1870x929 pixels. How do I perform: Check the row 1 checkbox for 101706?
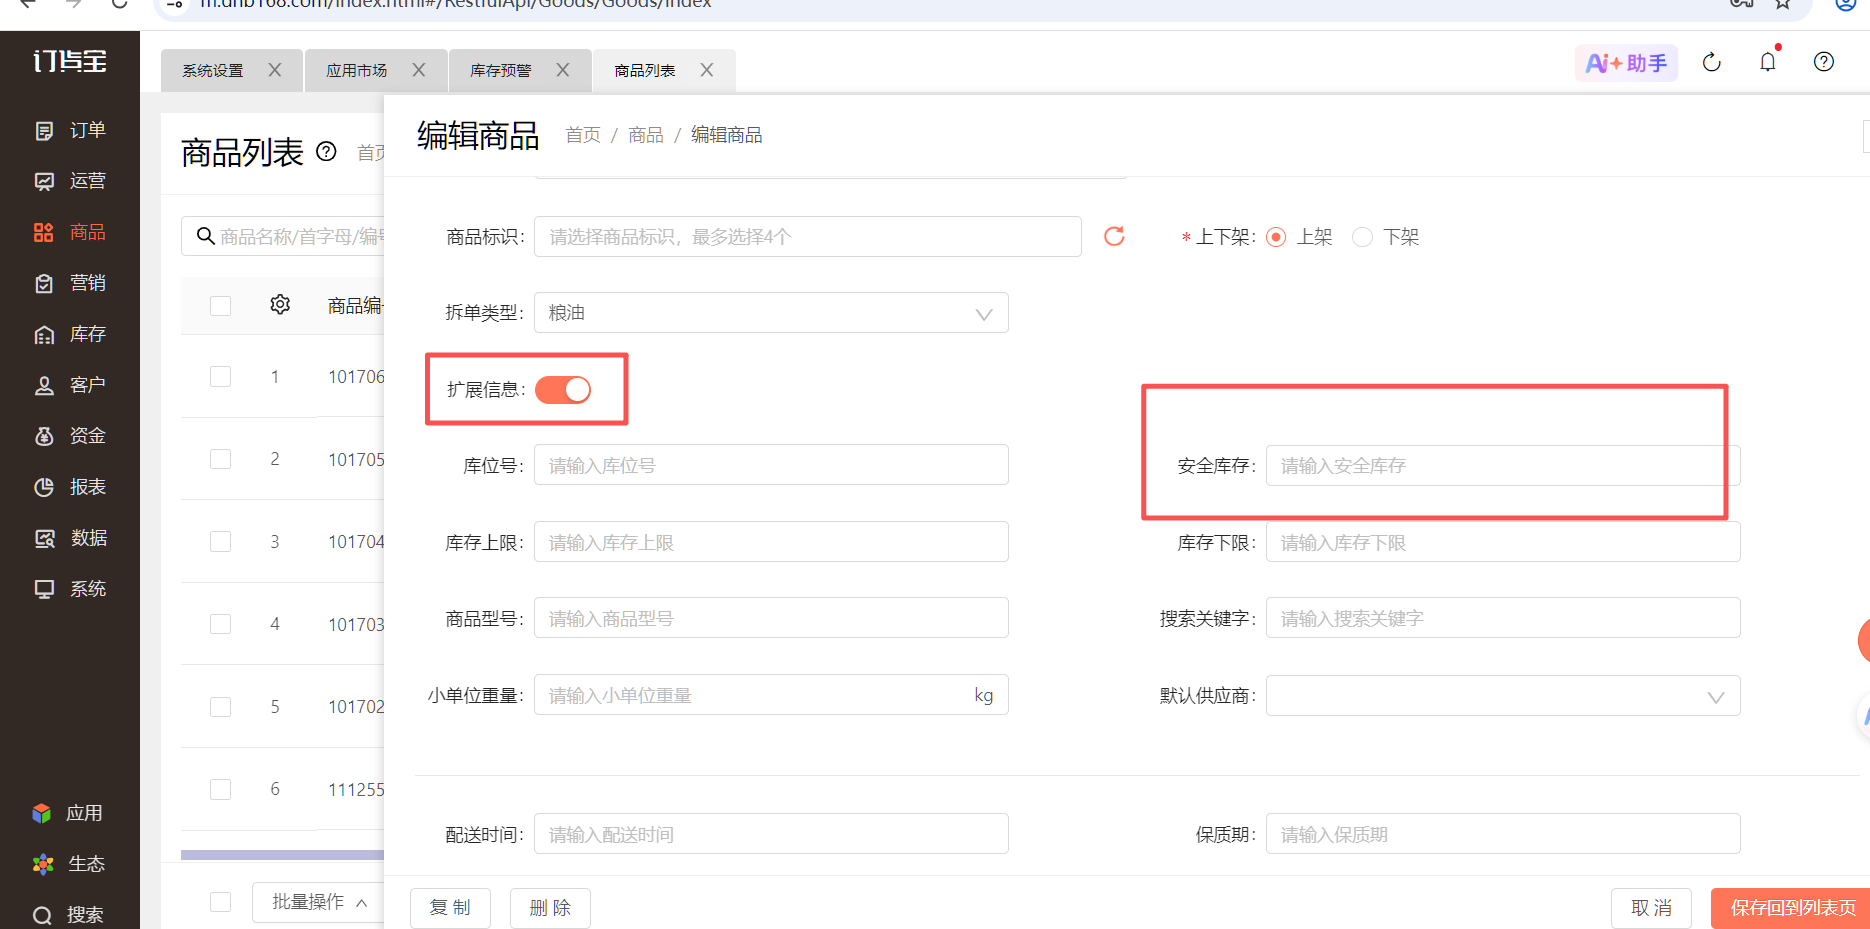(221, 376)
